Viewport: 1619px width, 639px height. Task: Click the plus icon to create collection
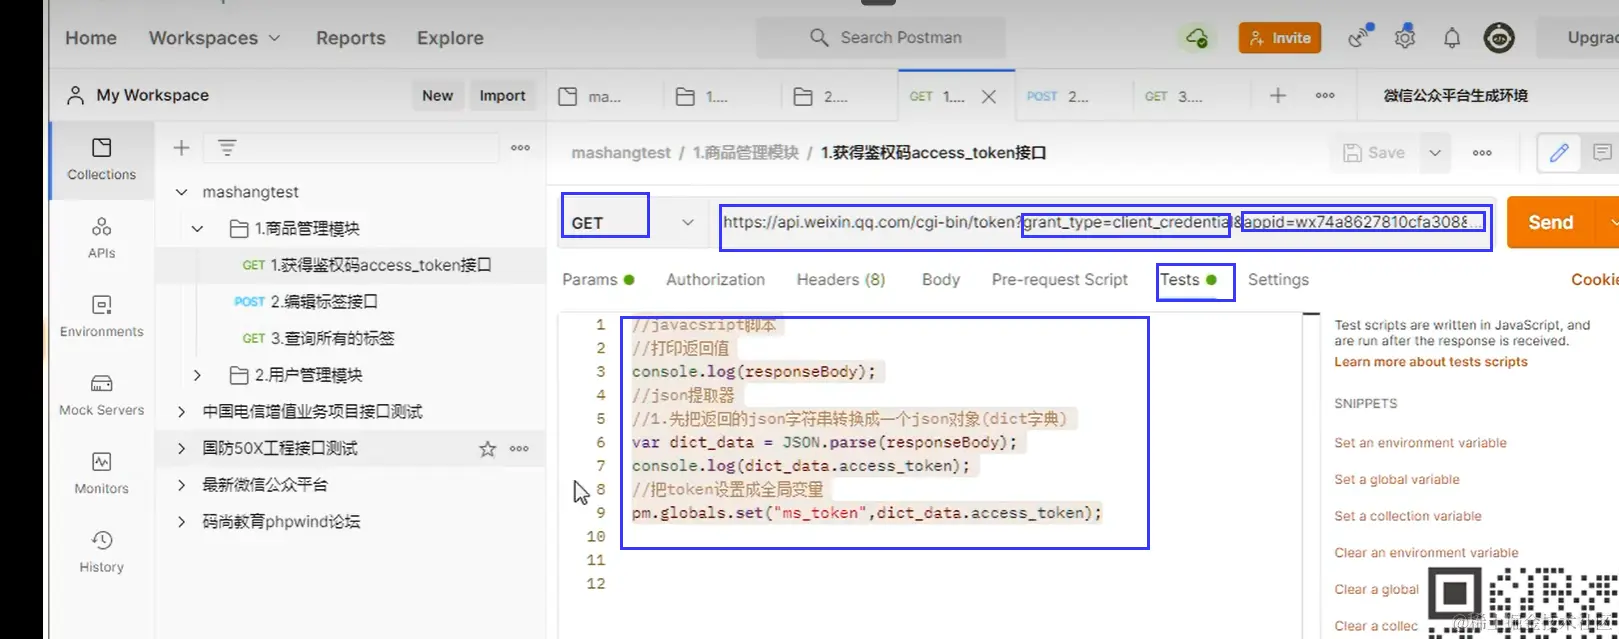181,148
